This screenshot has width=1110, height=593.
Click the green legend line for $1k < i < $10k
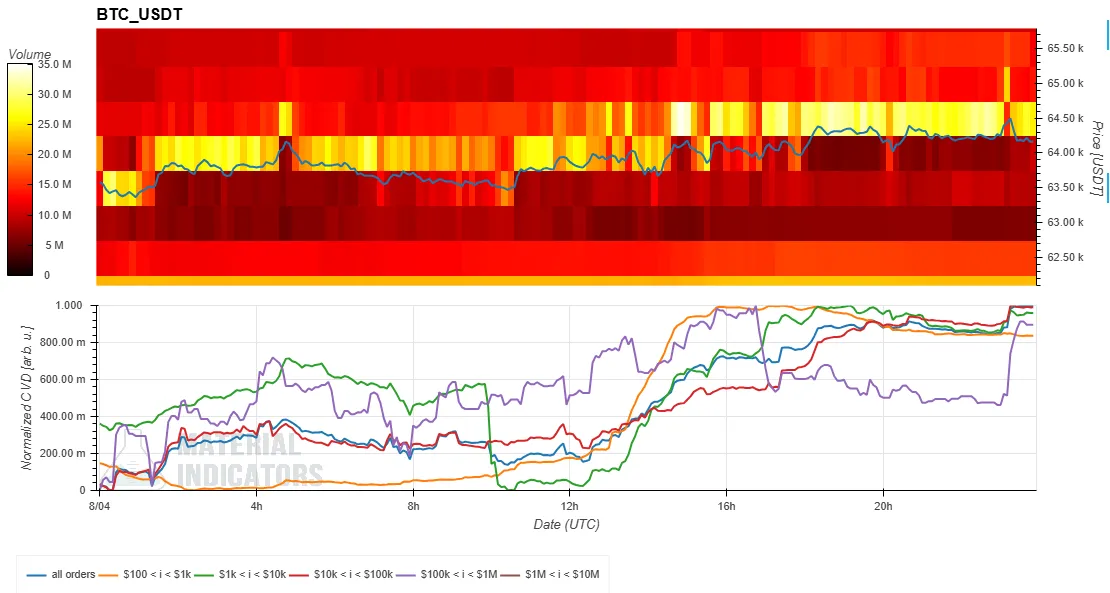pyautogui.click(x=204, y=575)
